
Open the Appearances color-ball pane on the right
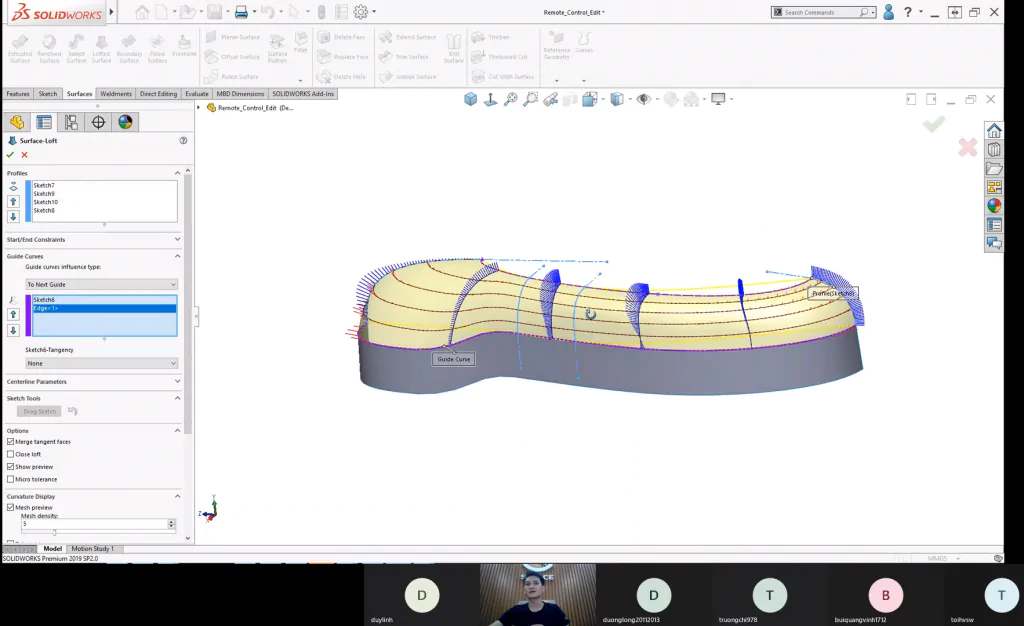click(x=994, y=206)
